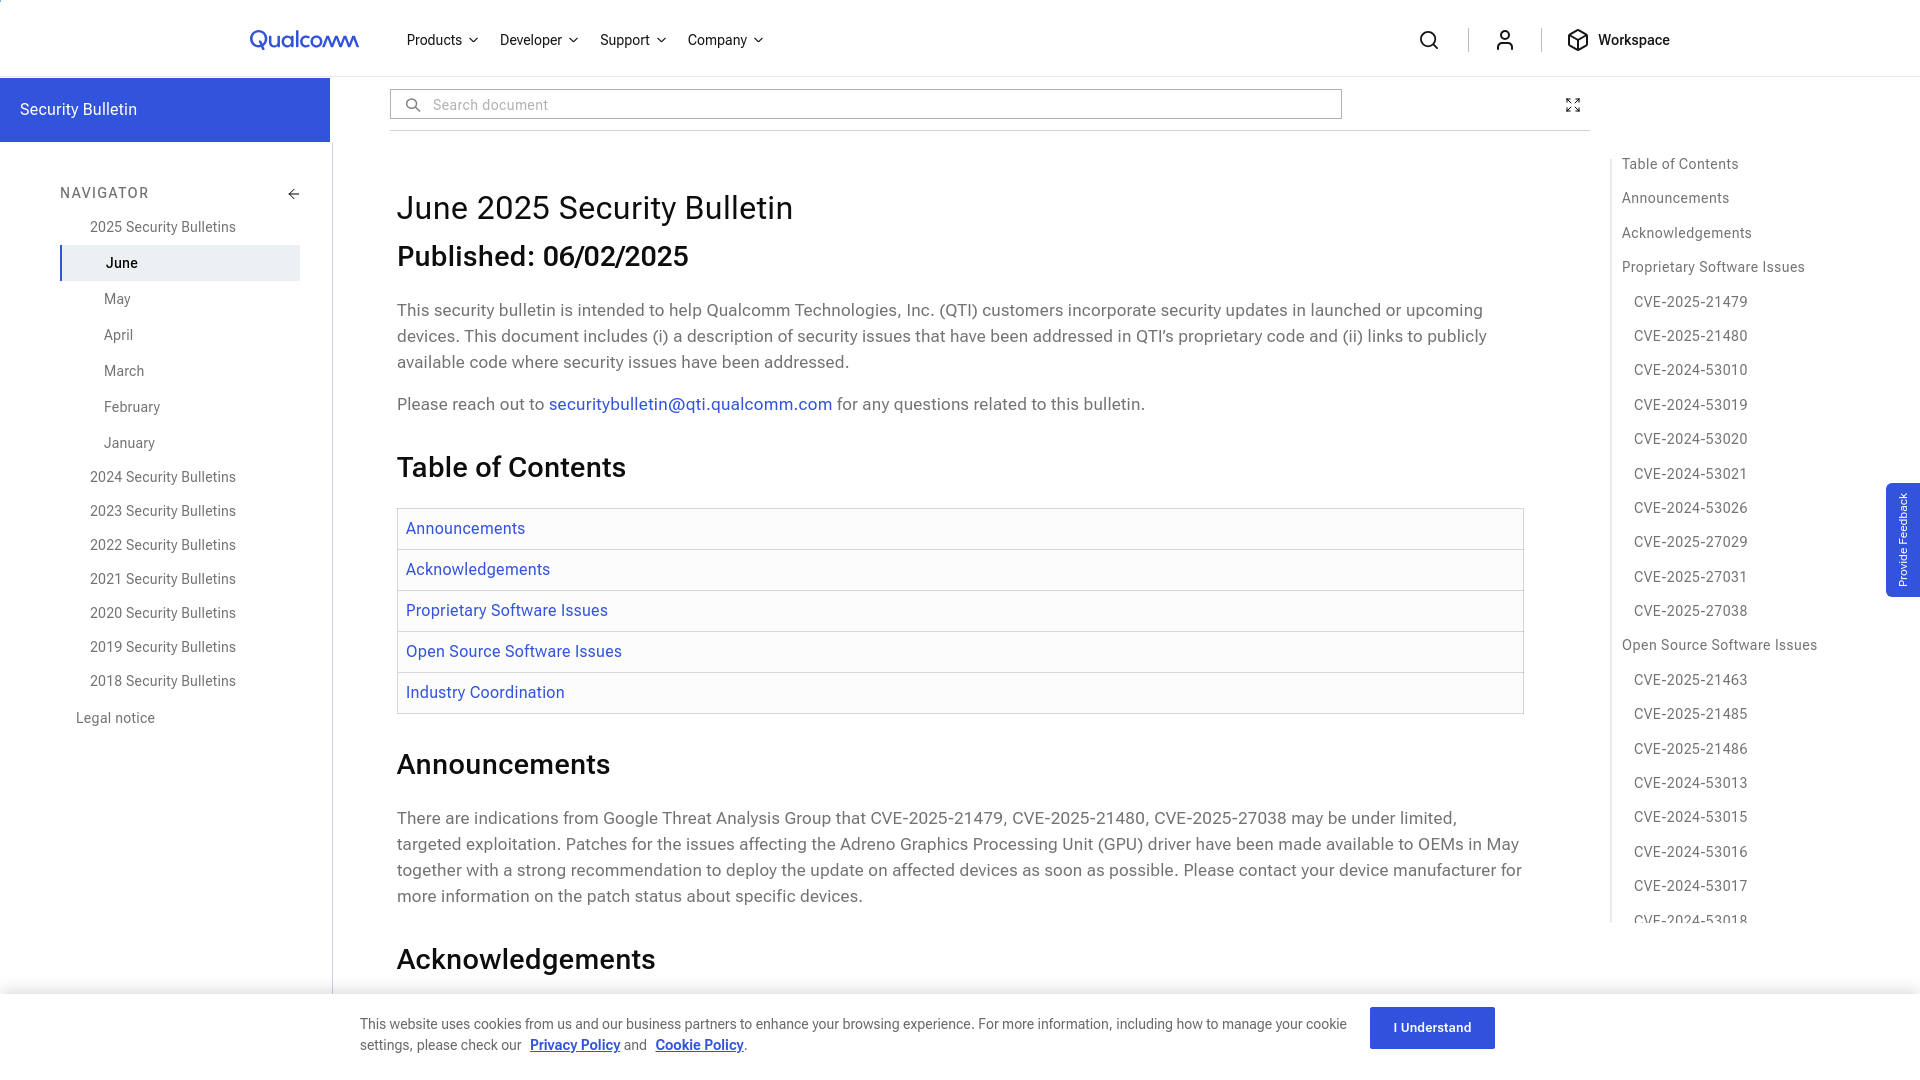Select the June bulletin
Screen dimensions: 1920x1080
click(x=180, y=263)
